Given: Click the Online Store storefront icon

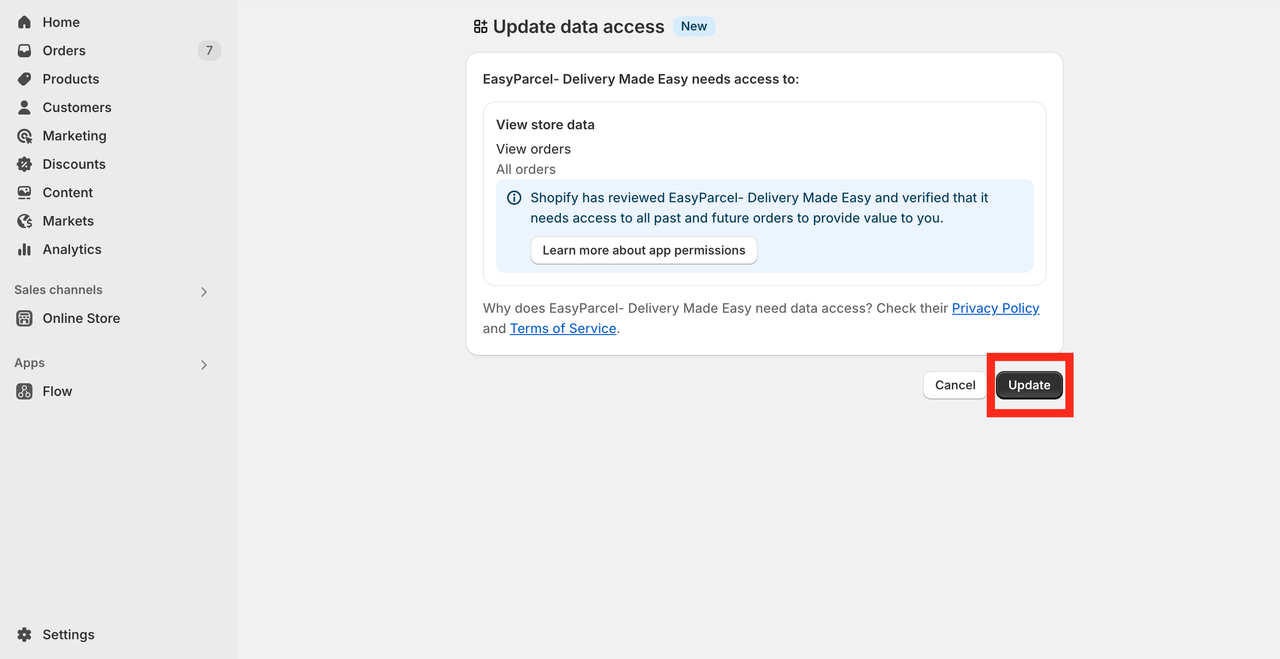Looking at the screenshot, I should point(24,318).
